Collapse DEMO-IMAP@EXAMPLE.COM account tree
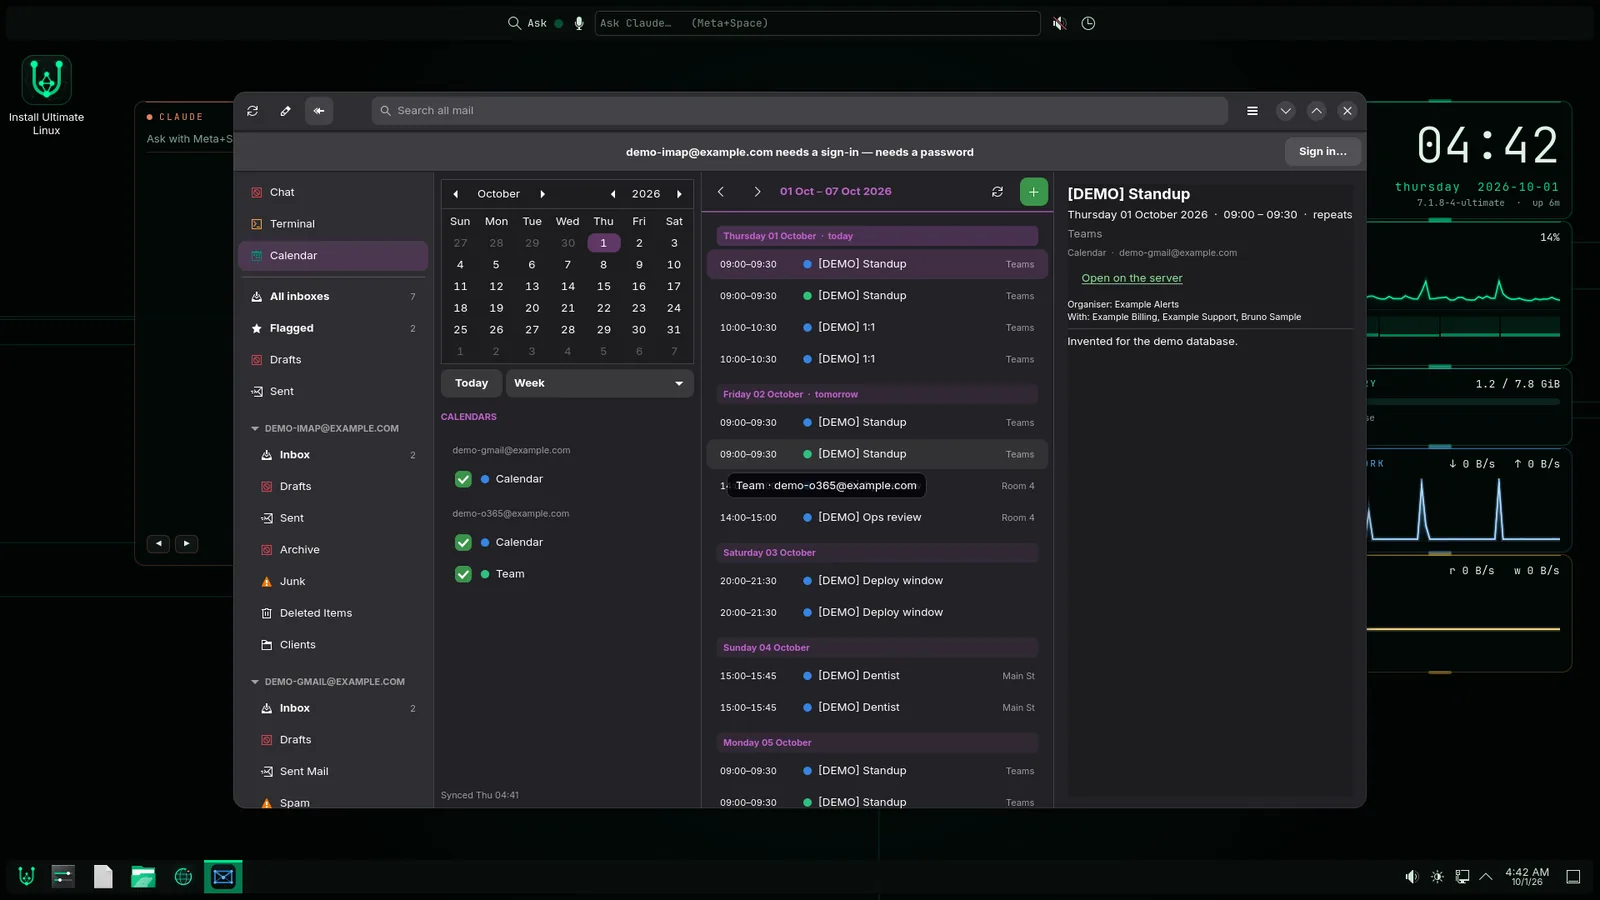Screen dimensions: 1600x900 click(x=255, y=429)
